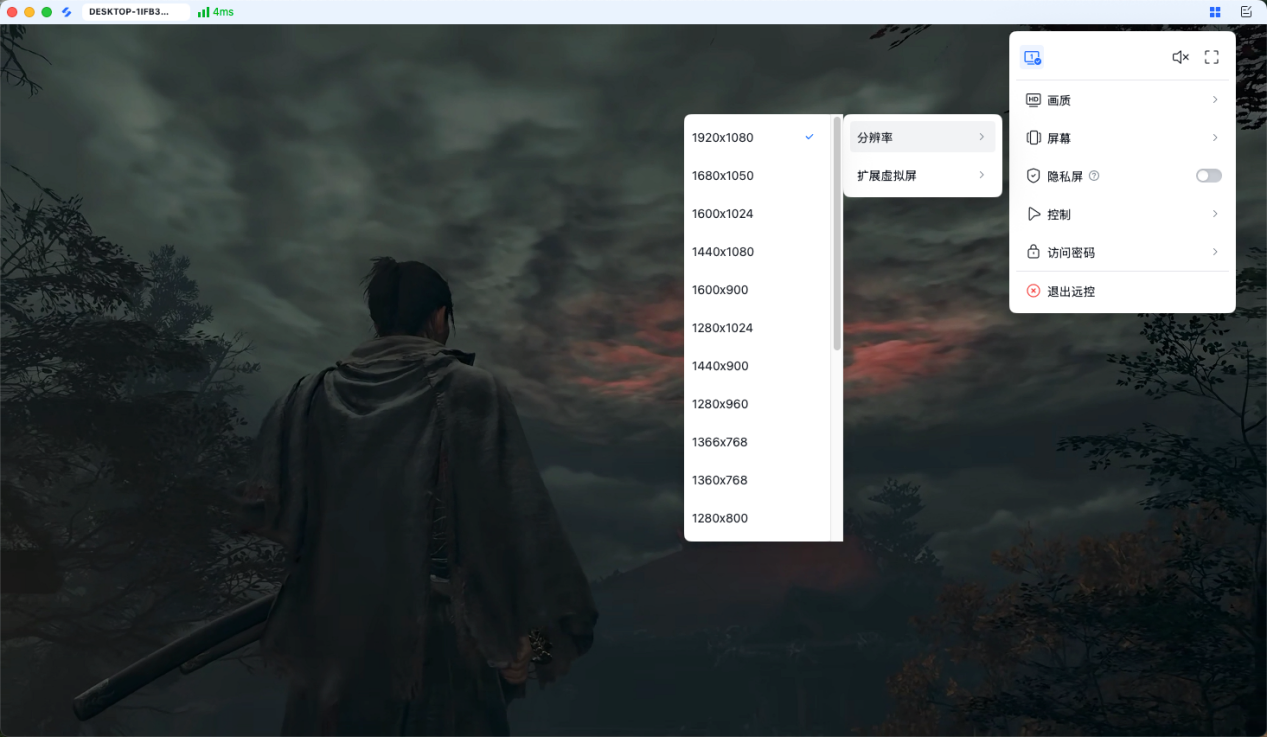Click the 屏幕 screen icon
The width and height of the screenshot is (1267, 737).
[1034, 138]
